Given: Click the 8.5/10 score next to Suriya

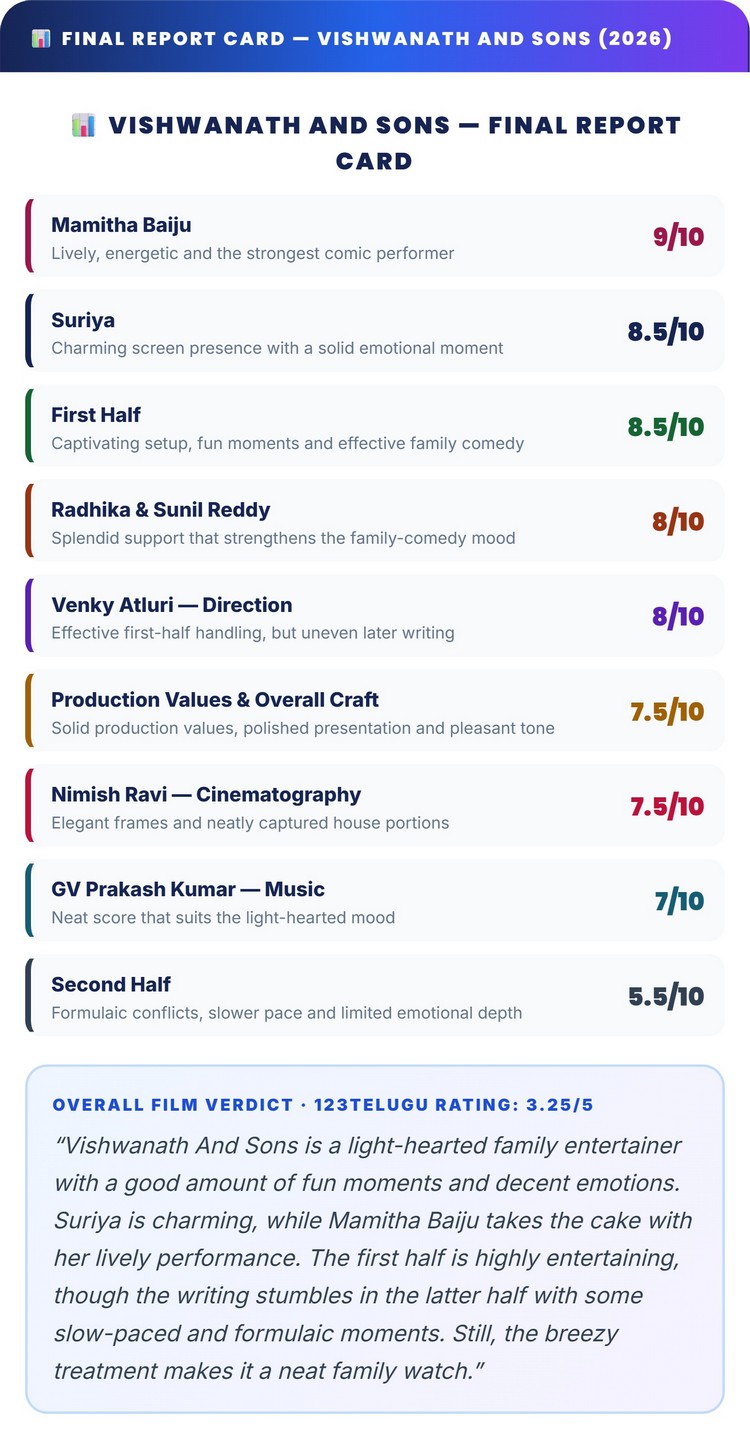Looking at the screenshot, I should click(666, 332).
